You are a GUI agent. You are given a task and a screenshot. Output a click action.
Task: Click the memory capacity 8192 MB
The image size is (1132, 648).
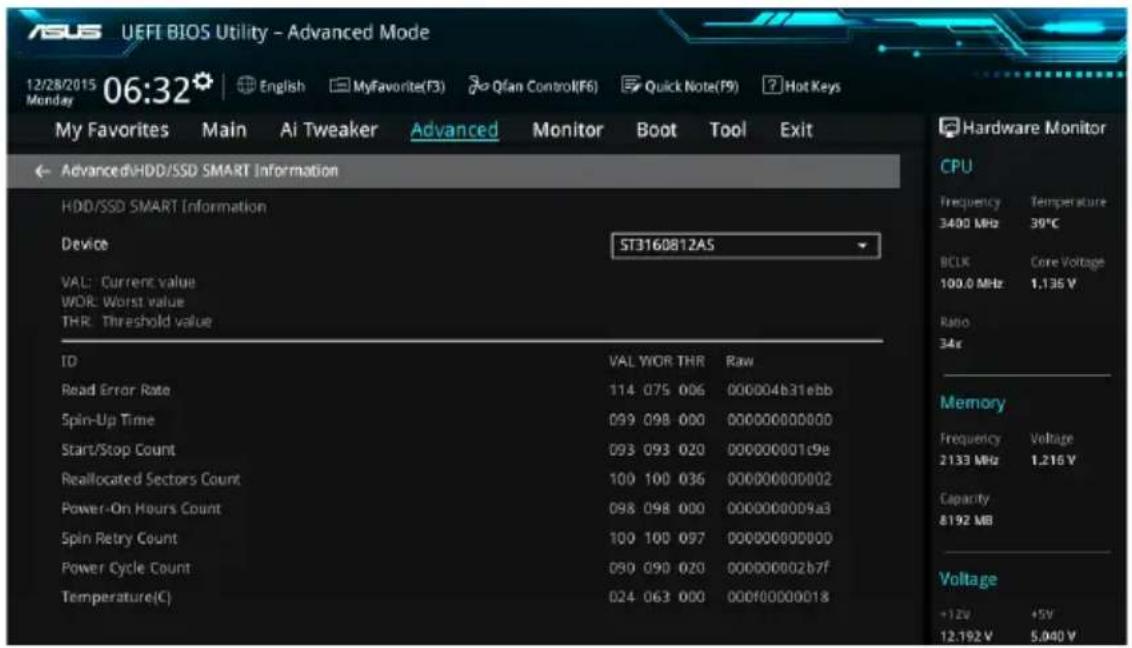(966, 520)
